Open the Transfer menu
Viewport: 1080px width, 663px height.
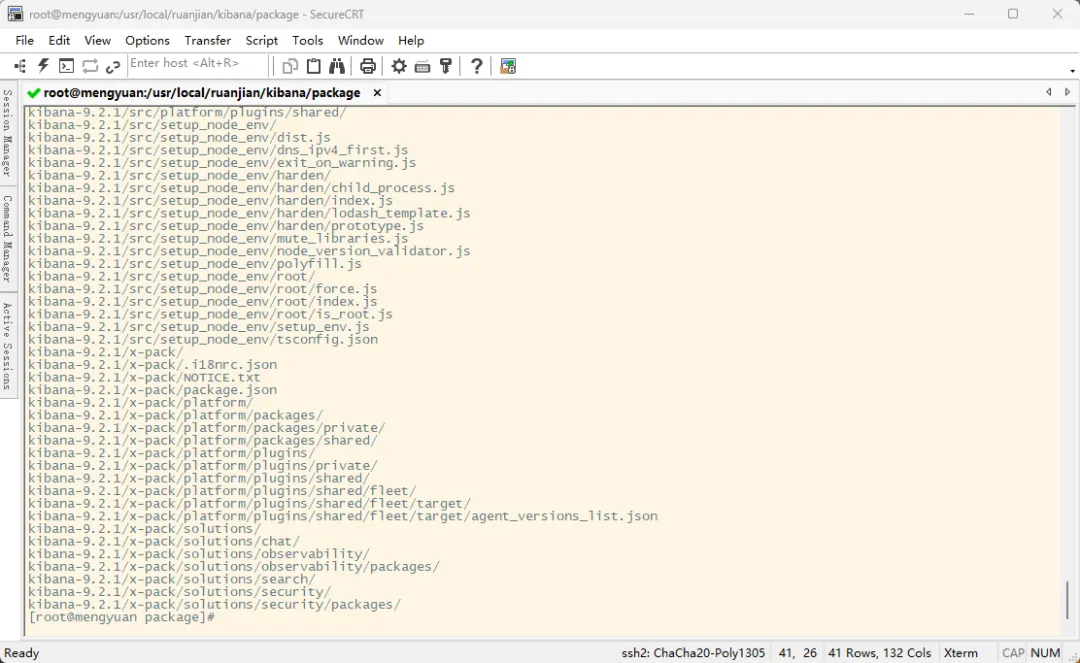[x=207, y=41]
